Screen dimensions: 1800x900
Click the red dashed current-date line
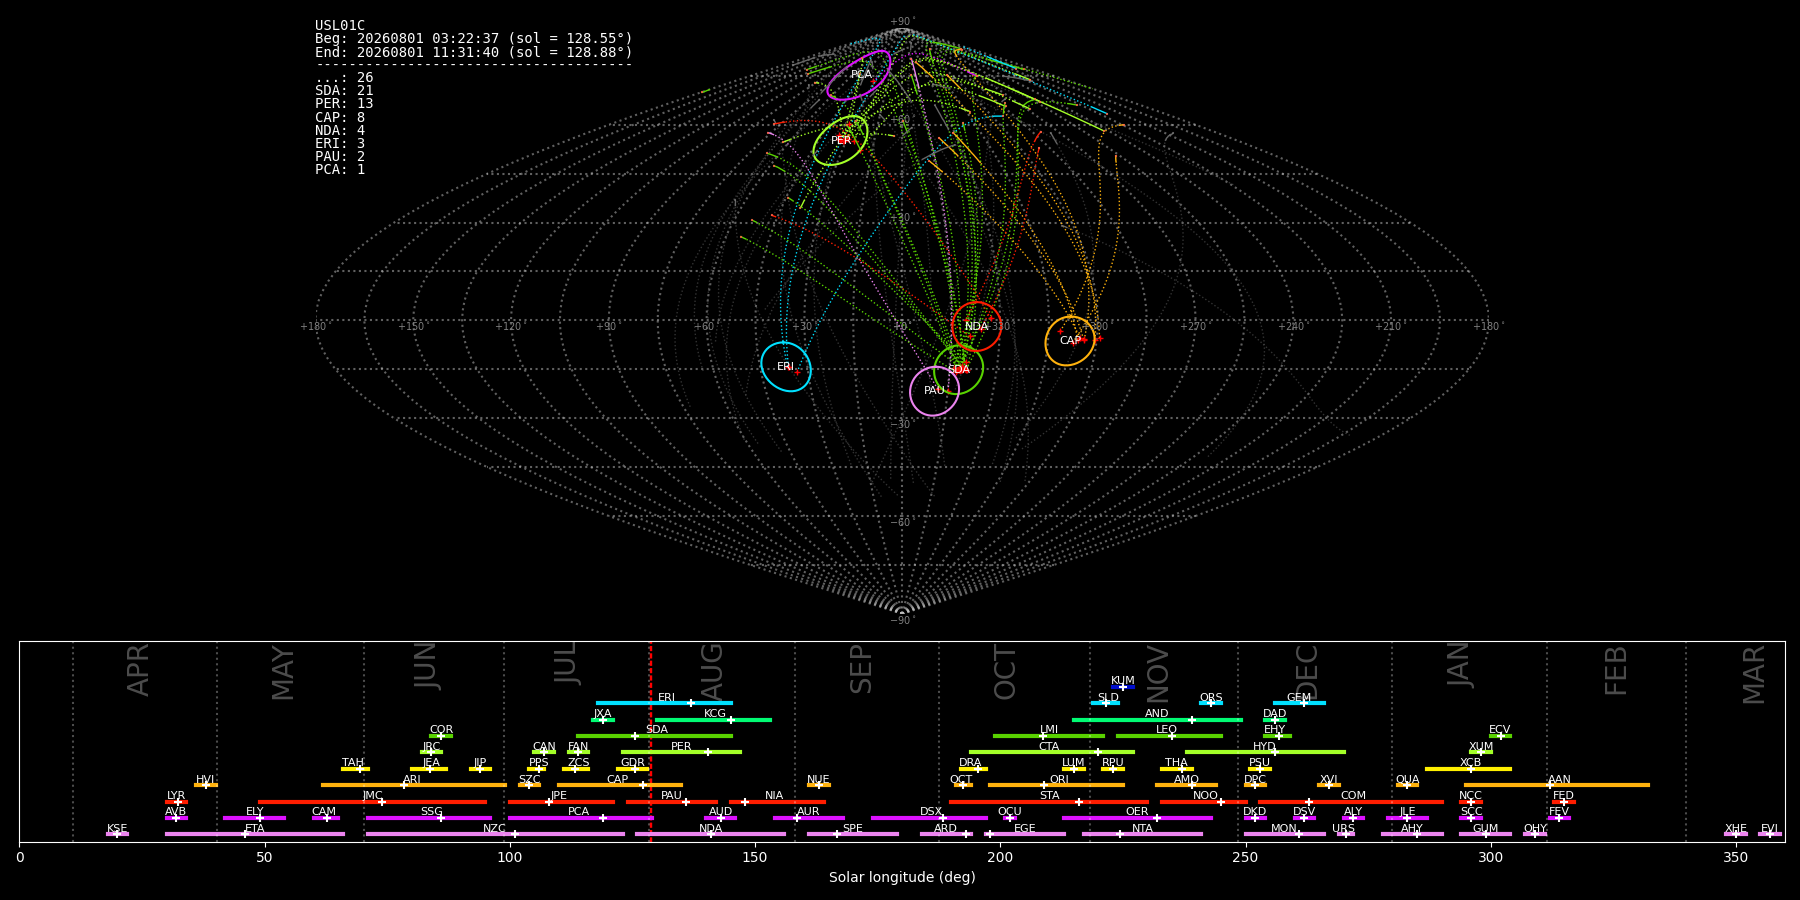[650, 741]
